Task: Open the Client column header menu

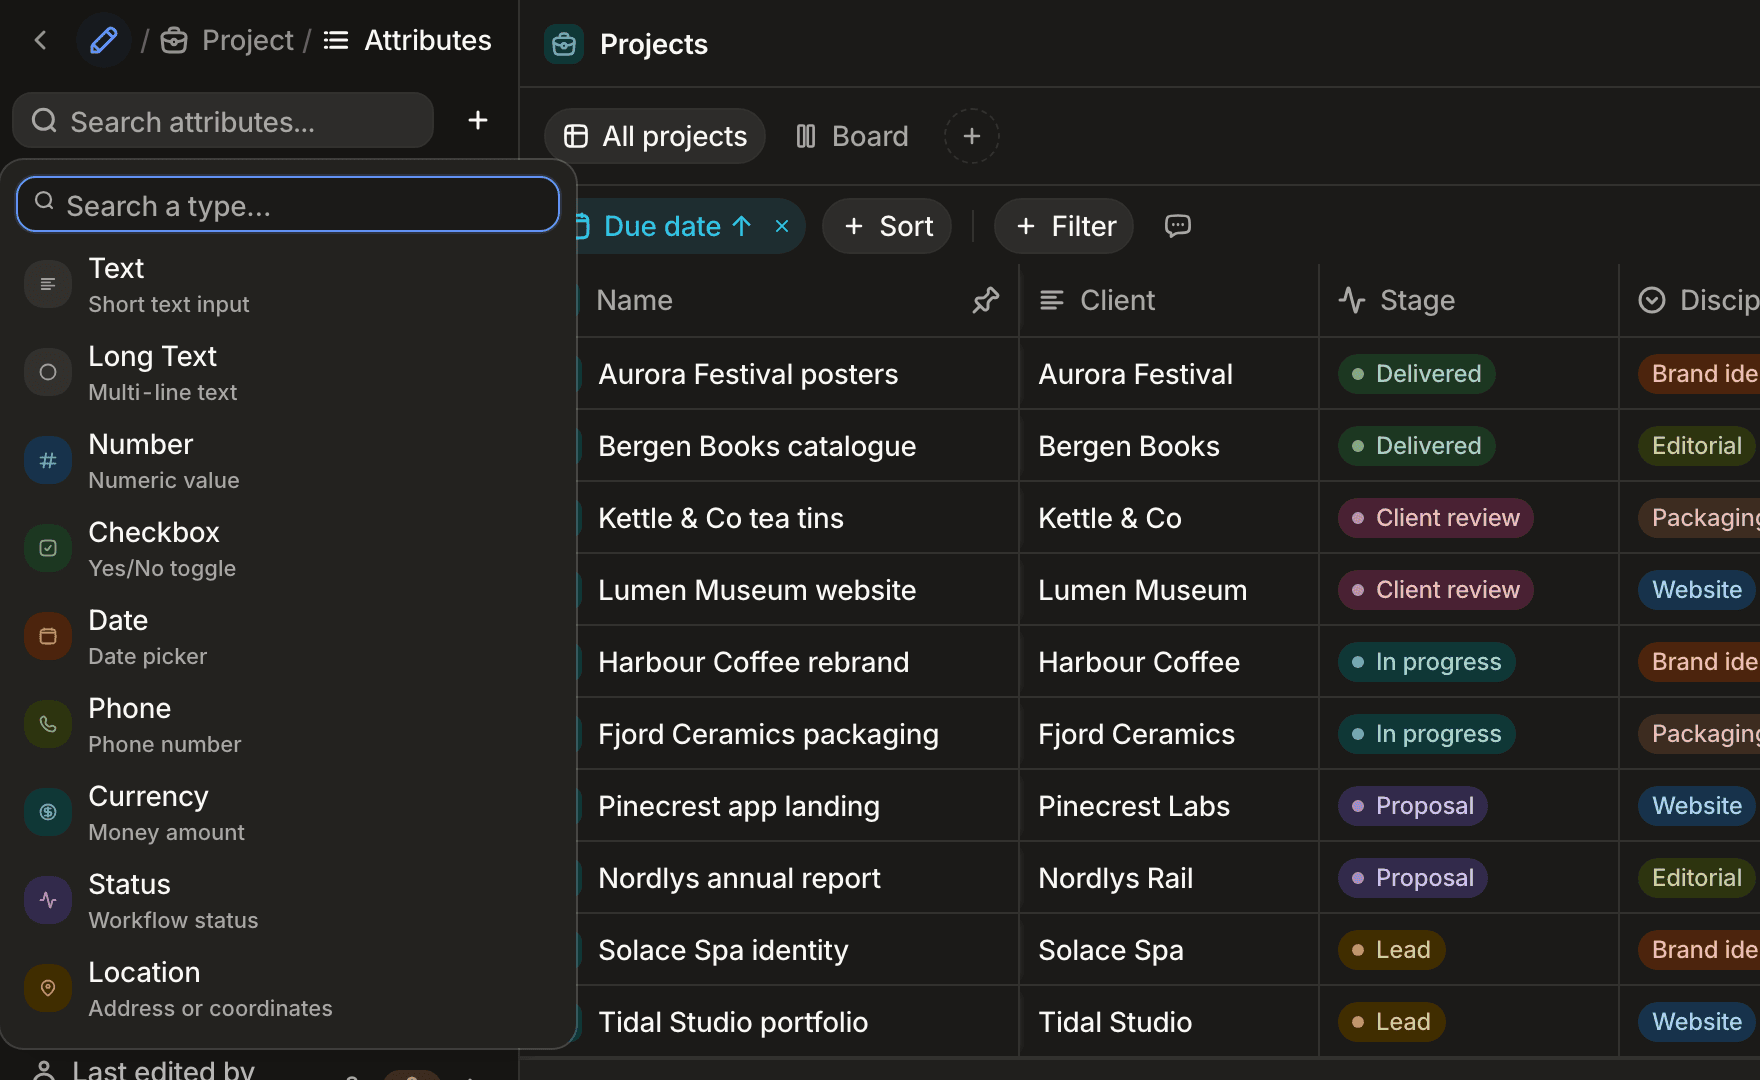Action: click(1168, 300)
